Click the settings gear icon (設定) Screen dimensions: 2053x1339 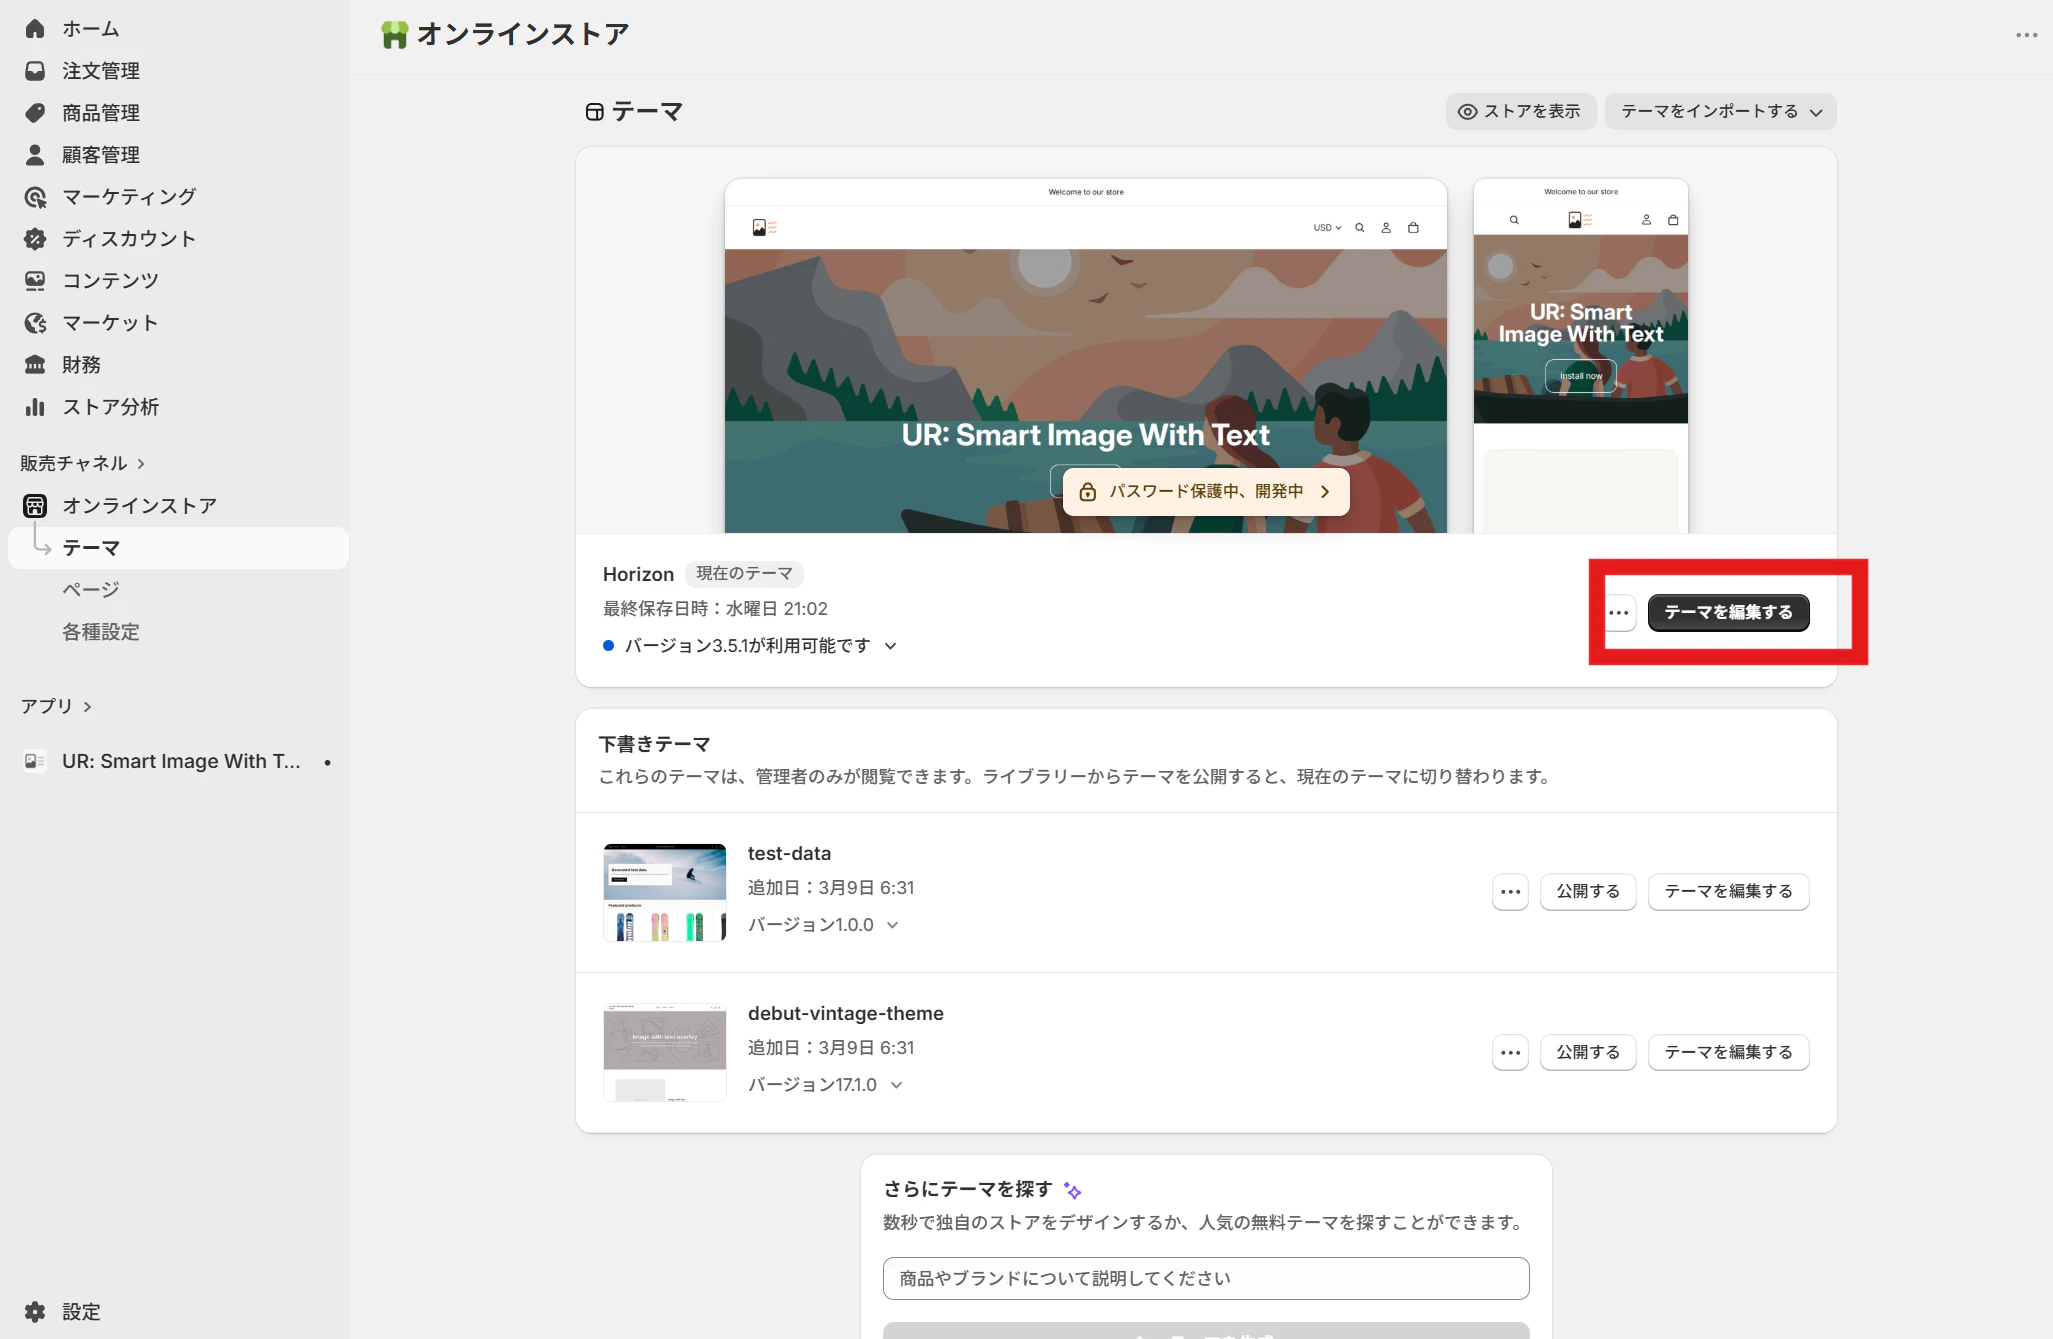(x=35, y=1312)
